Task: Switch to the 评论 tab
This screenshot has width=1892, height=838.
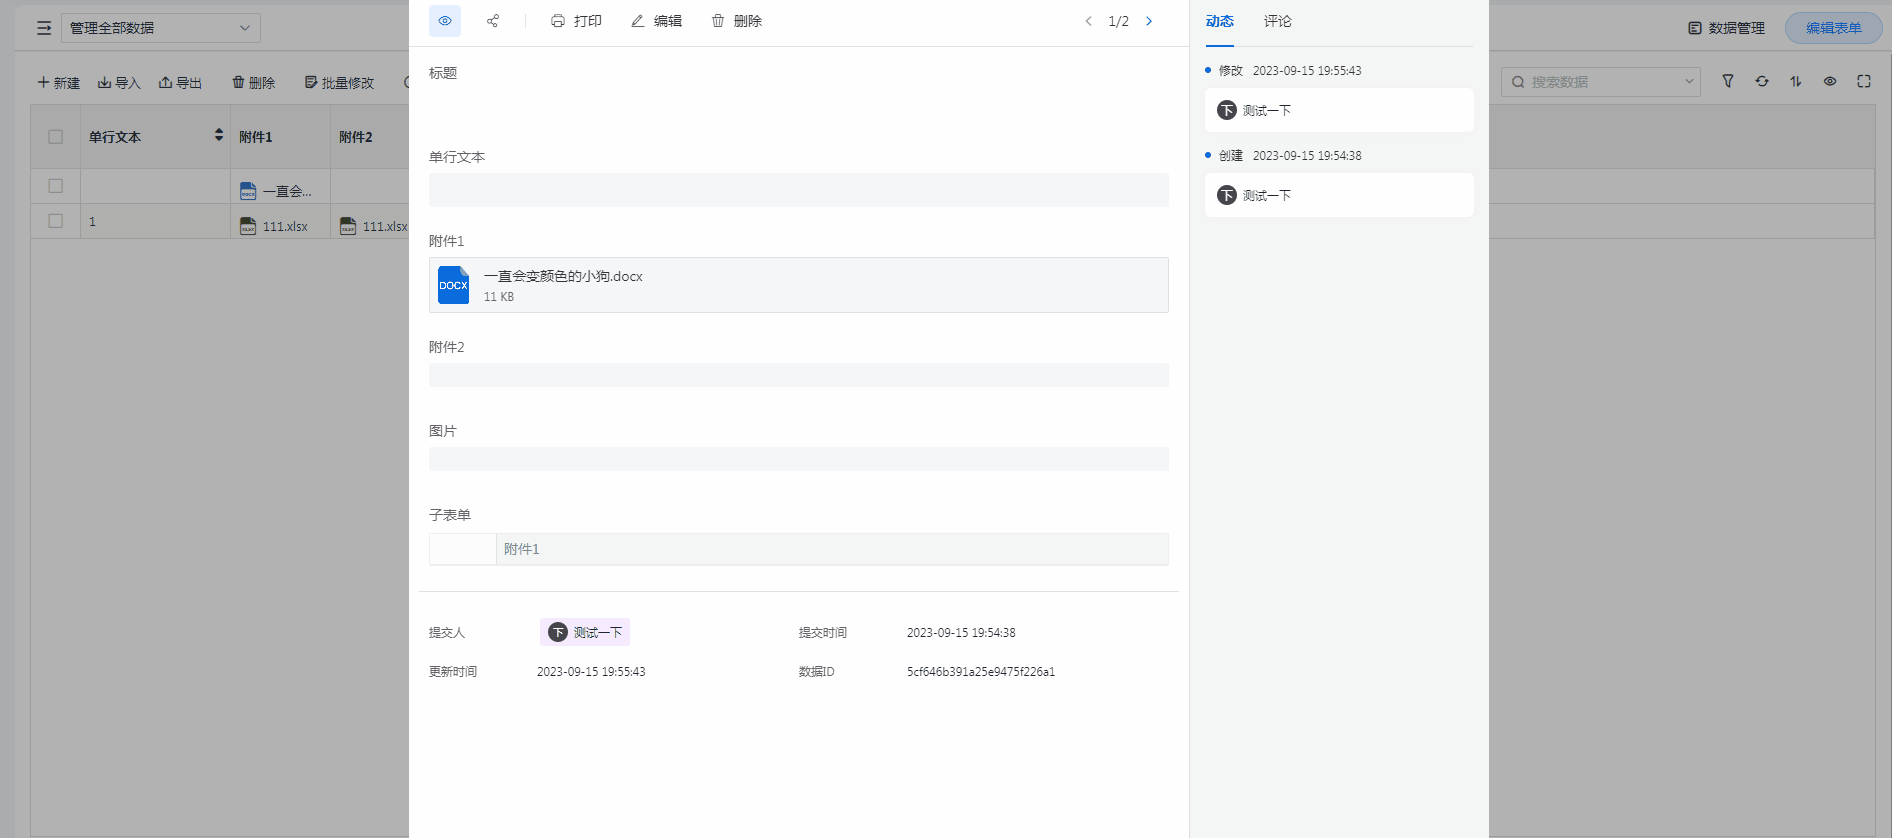Action: (1277, 21)
